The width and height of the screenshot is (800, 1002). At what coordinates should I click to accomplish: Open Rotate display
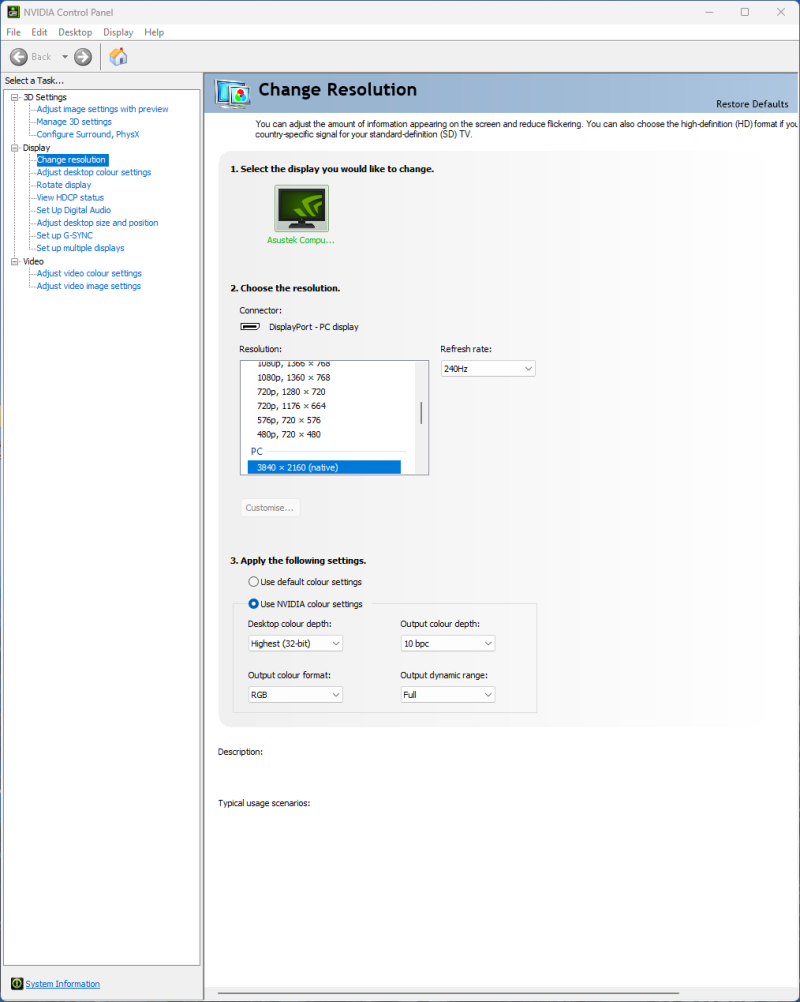(64, 185)
